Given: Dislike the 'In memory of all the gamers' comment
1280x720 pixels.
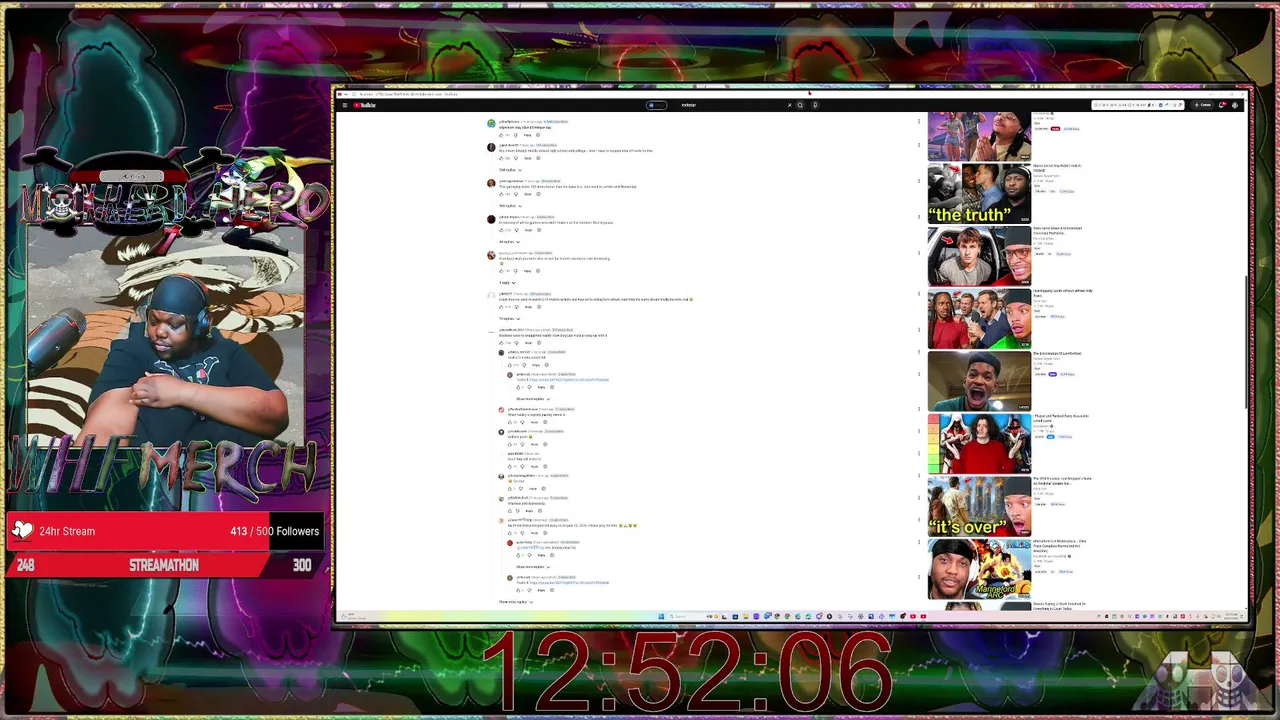Looking at the screenshot, I should point(516,230).
